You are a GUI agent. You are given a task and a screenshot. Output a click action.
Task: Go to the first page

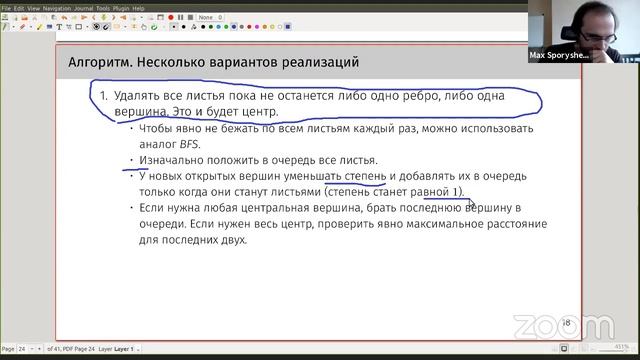84,18
